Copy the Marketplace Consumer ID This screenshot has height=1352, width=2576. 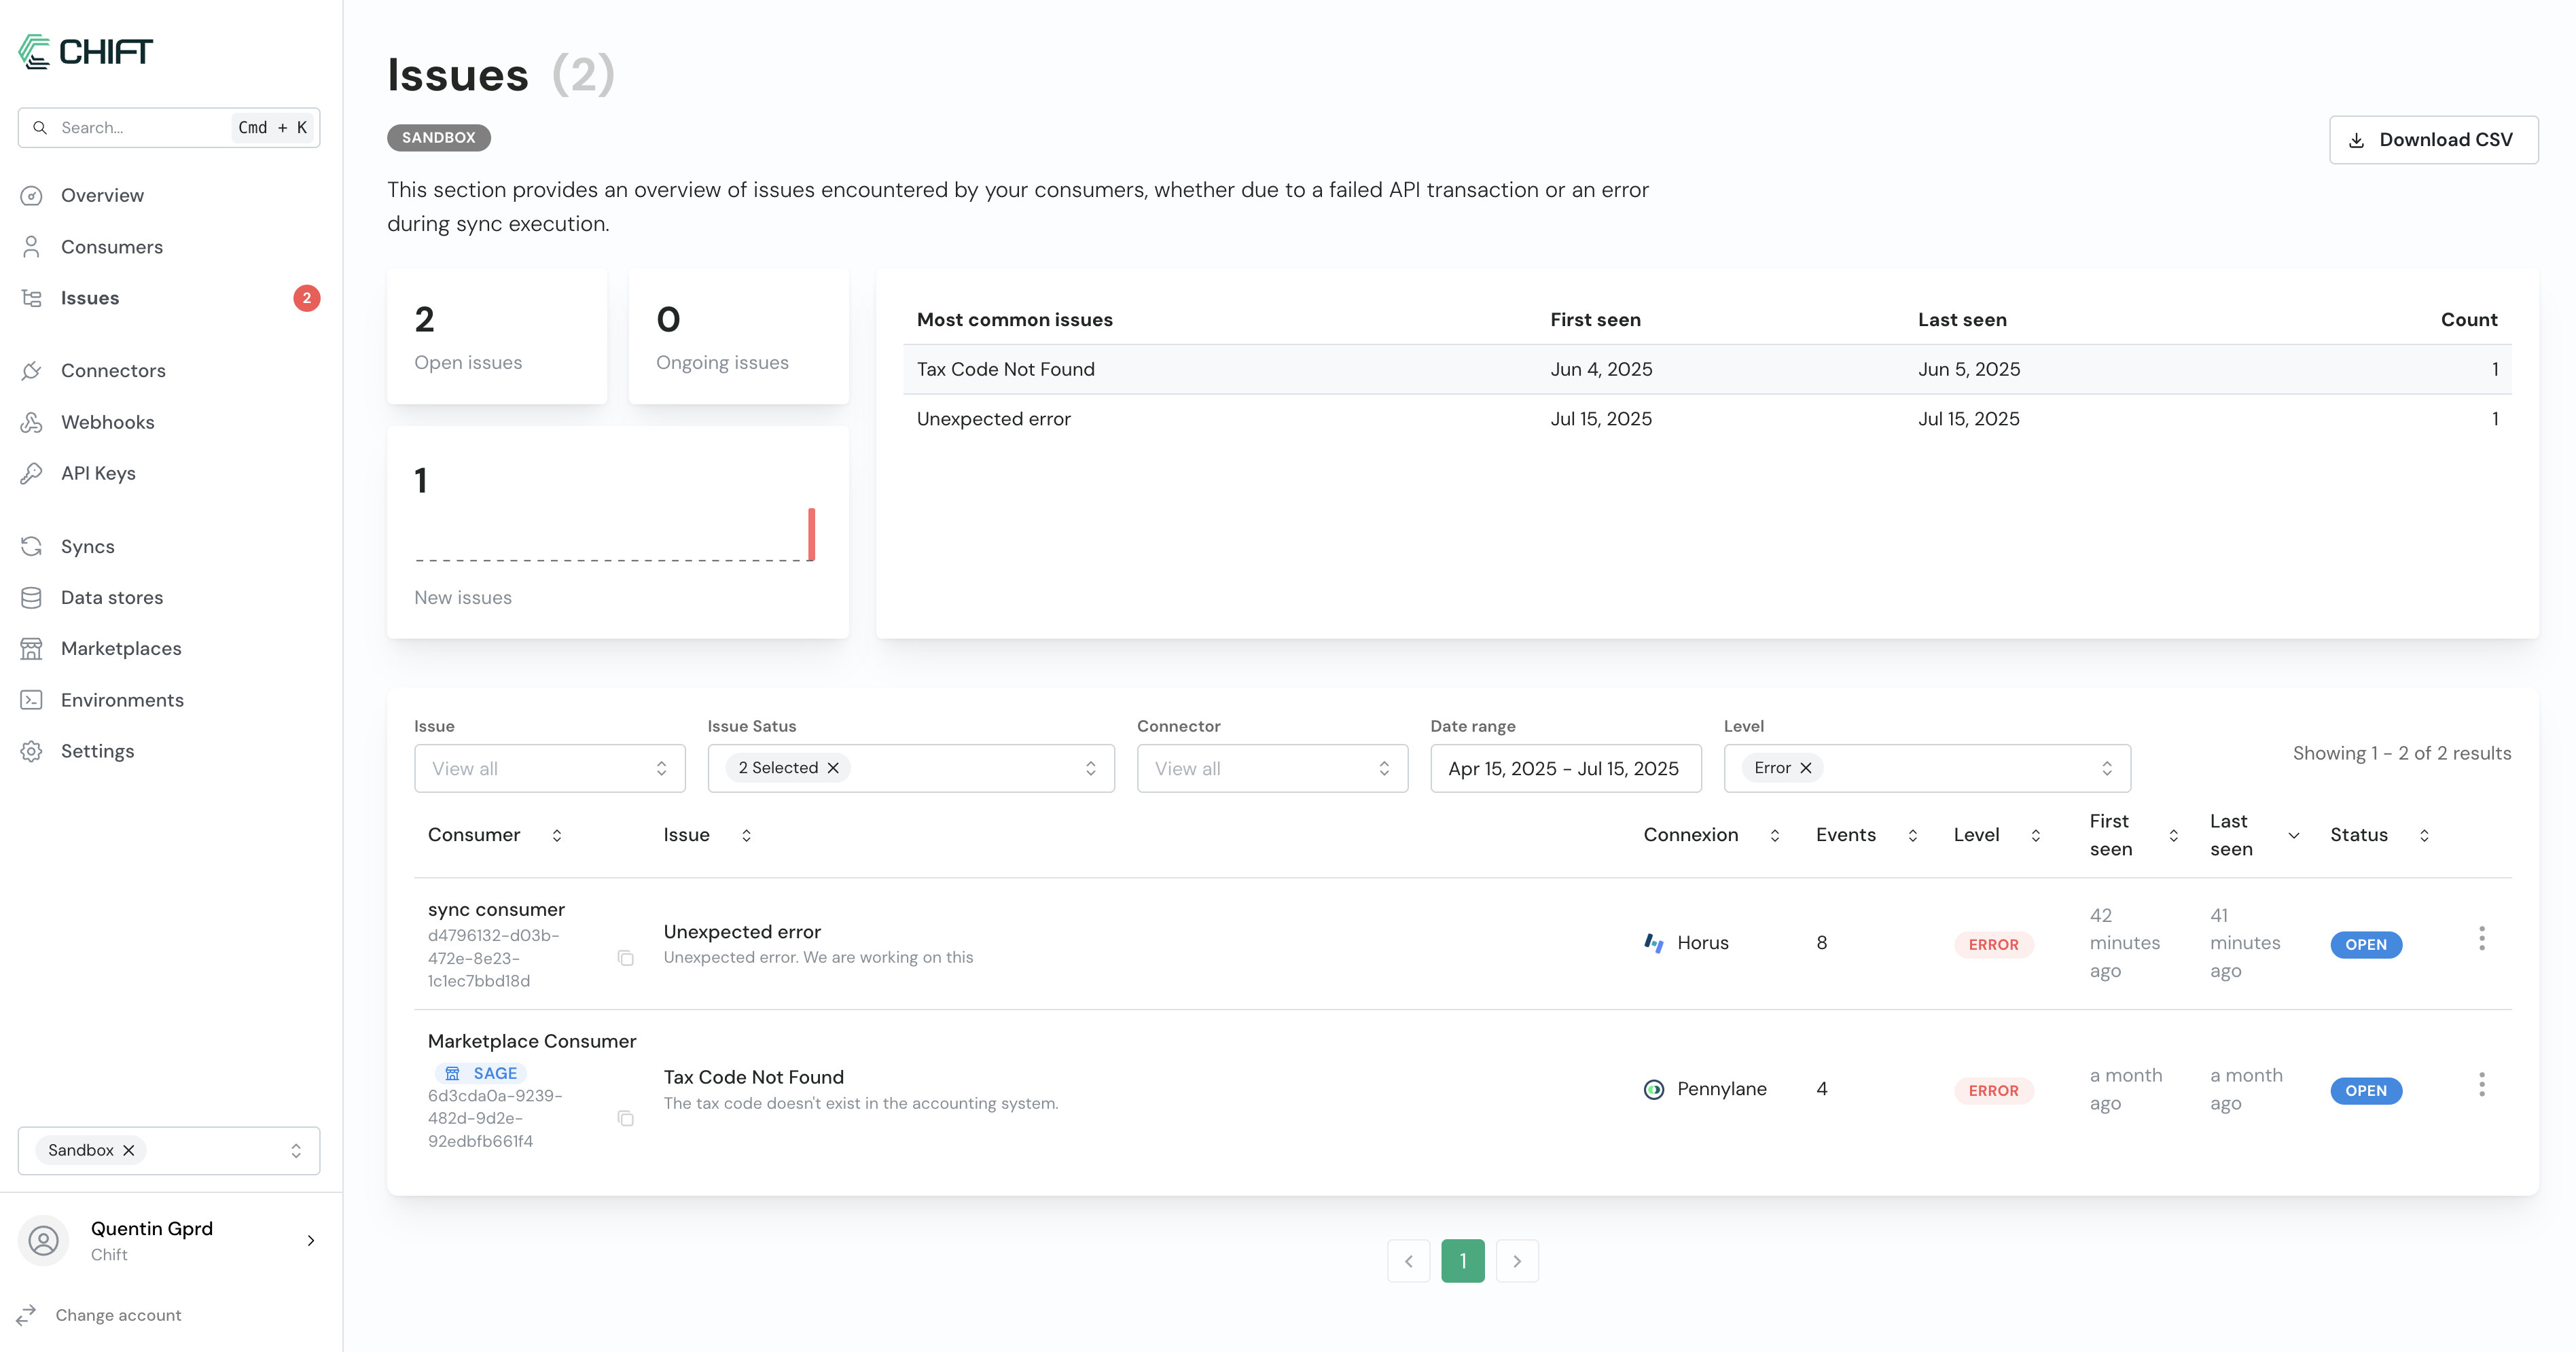[x=625, y=1118]
